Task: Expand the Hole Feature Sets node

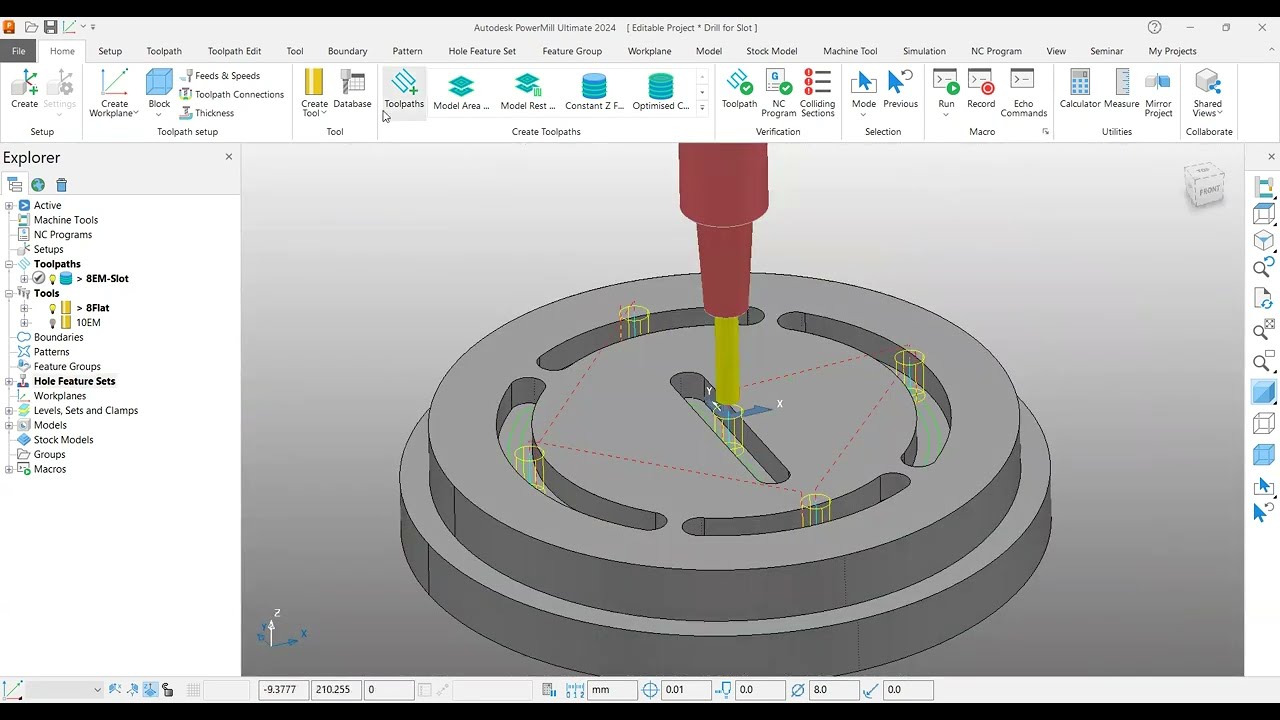Action: coord(9,381)
